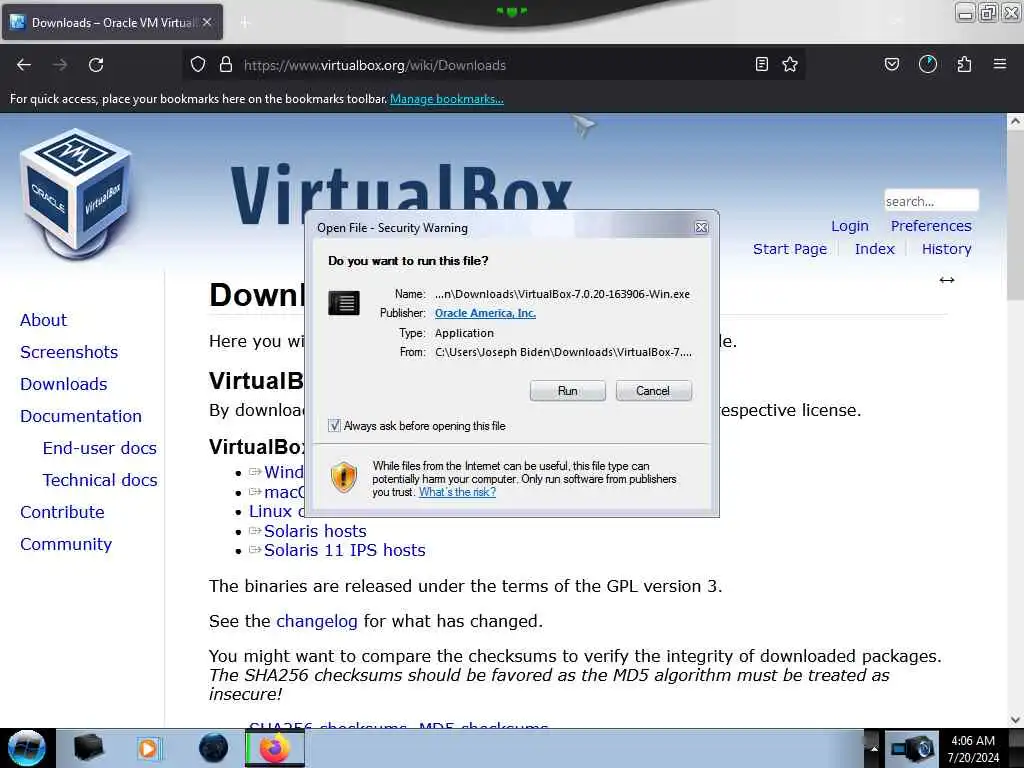Click the page scrollbar down arrow

tap(1015, 719)
